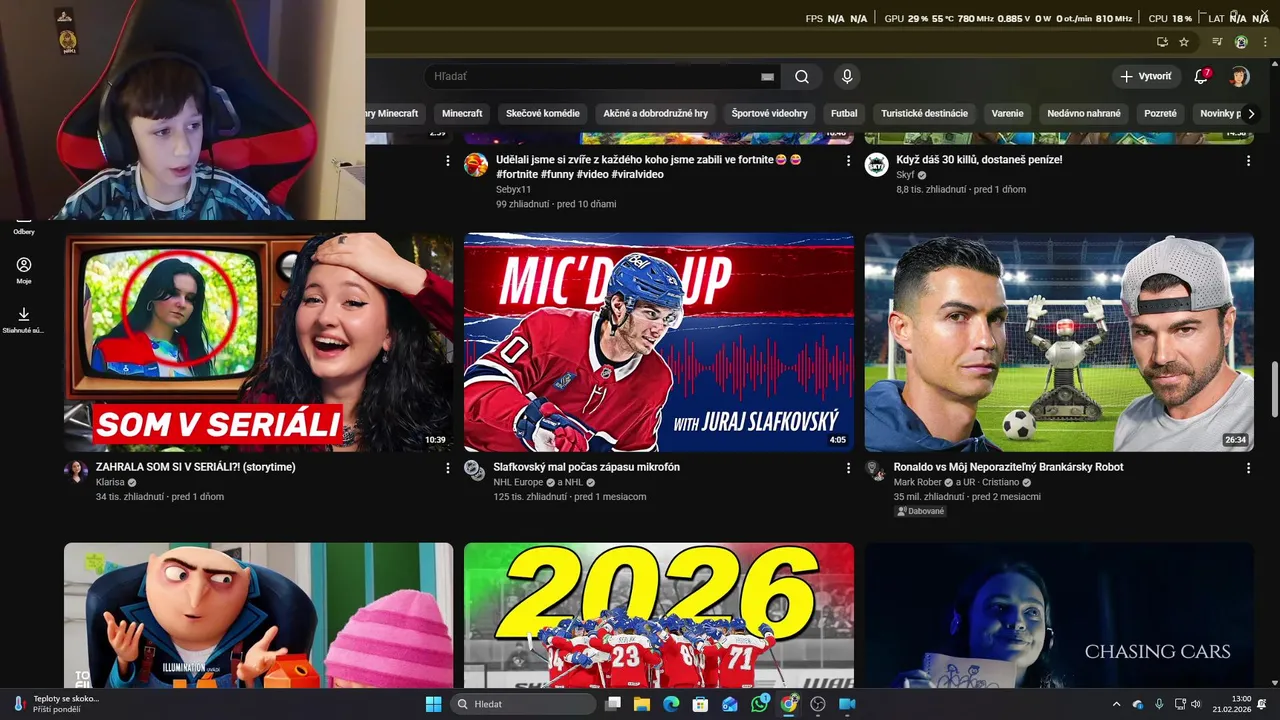1280x720 pixels.
Task: Open Sebyx11 channel avatar
Action: point(476,165)
